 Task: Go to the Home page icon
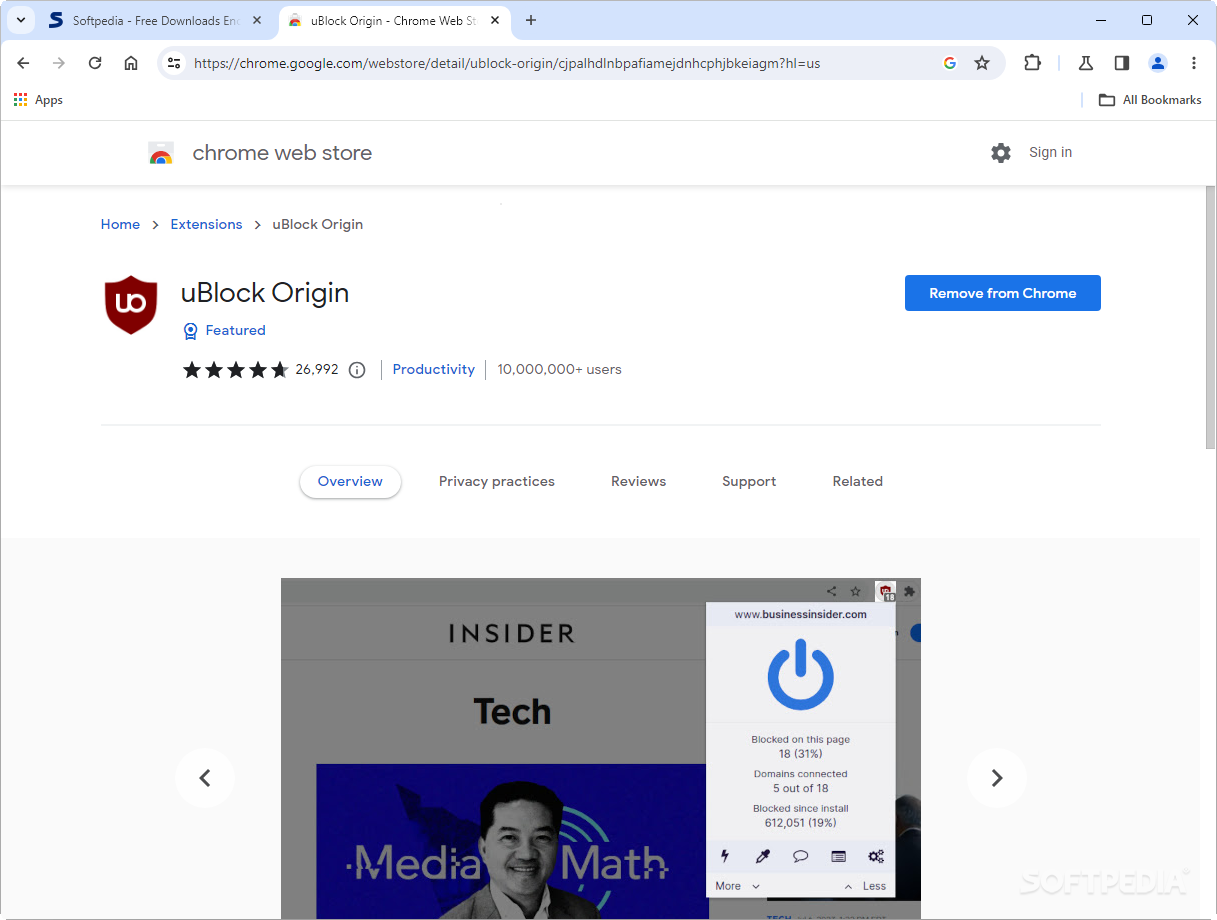click(131, 63)
